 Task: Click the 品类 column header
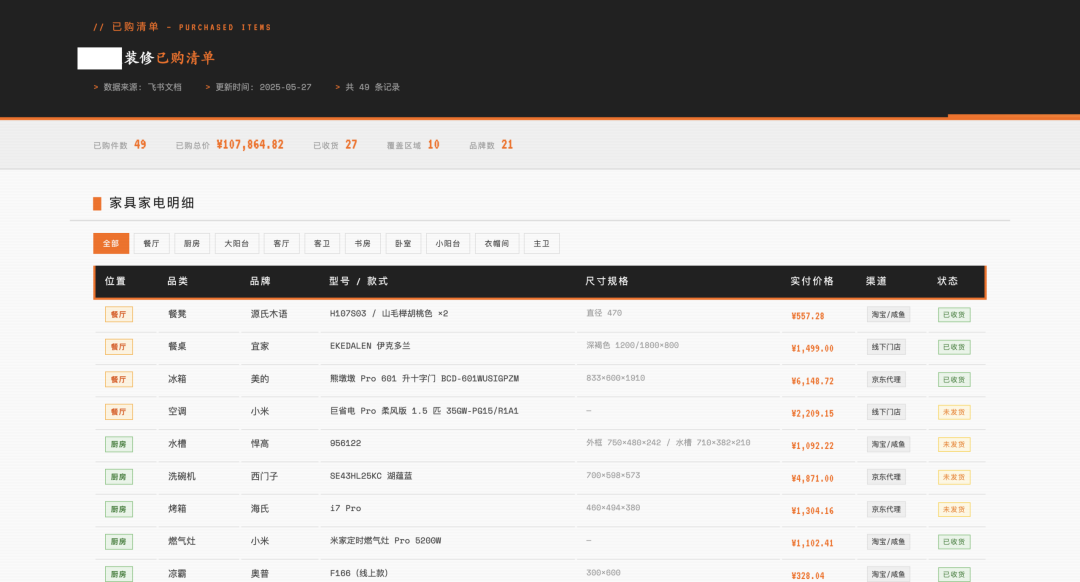pos(178,282)
